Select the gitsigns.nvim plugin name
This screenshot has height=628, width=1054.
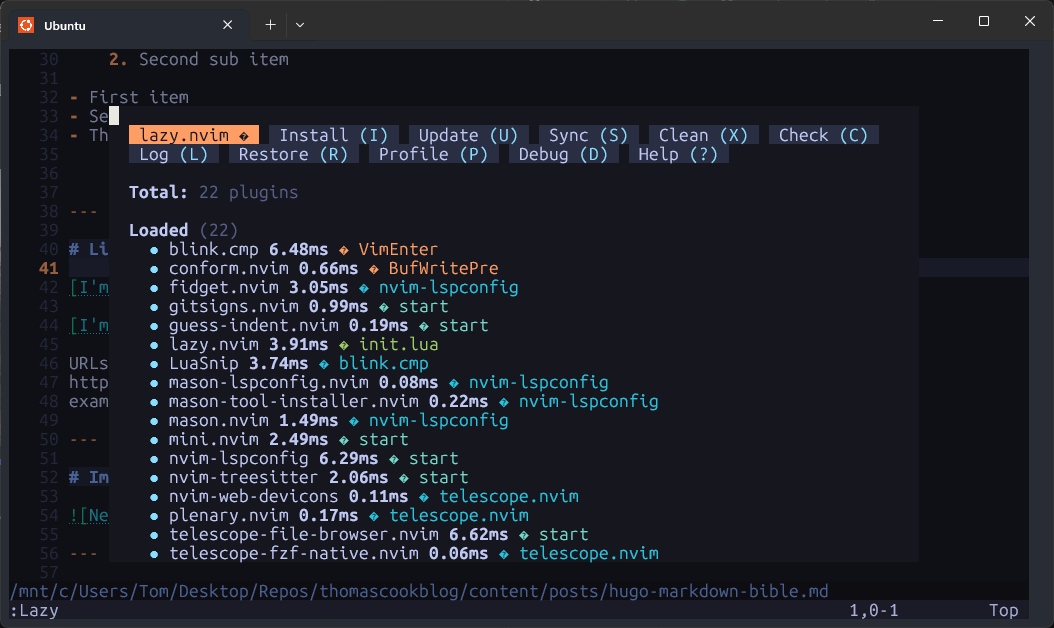[x=233, y=307]
